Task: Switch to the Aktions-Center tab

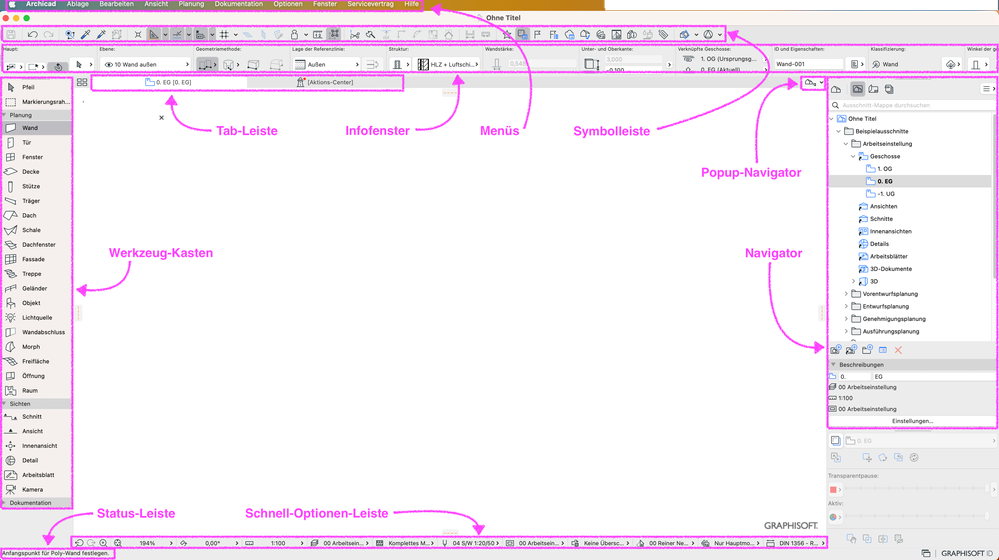Action: pyautogui.click(x=325, y=82)
